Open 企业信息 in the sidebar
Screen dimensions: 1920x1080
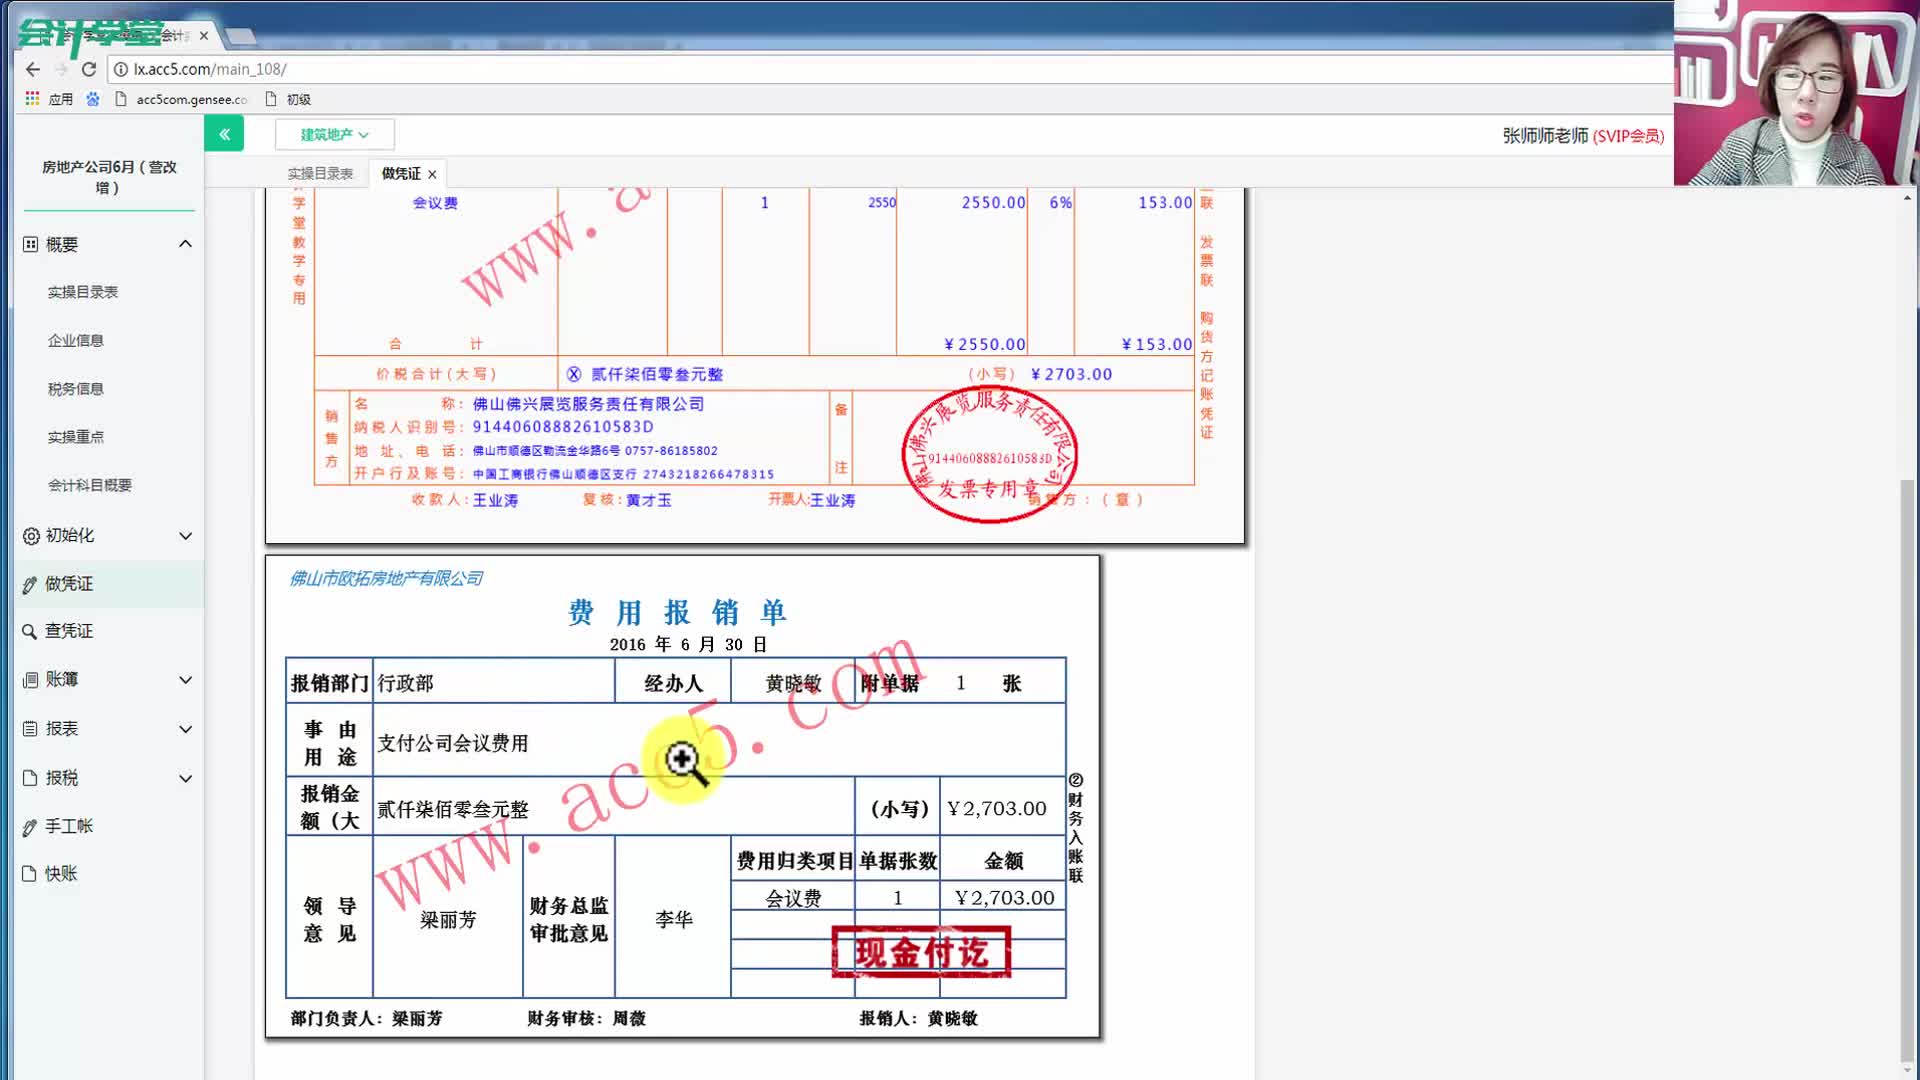click(76, 340)
